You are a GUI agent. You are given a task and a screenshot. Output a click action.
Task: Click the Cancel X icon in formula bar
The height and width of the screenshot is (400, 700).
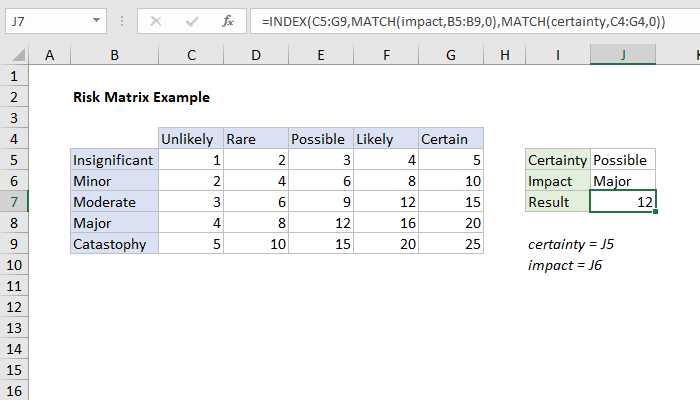click(157, 20)
